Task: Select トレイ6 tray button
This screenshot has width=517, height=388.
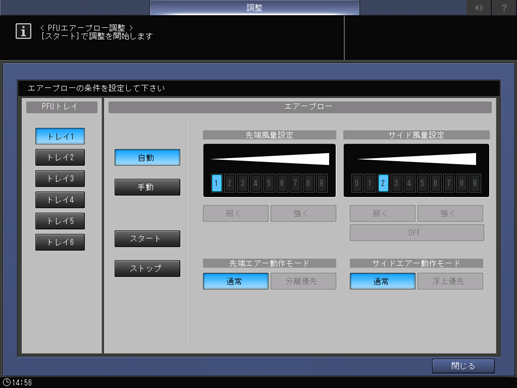Action: click(x=60, y=242)
